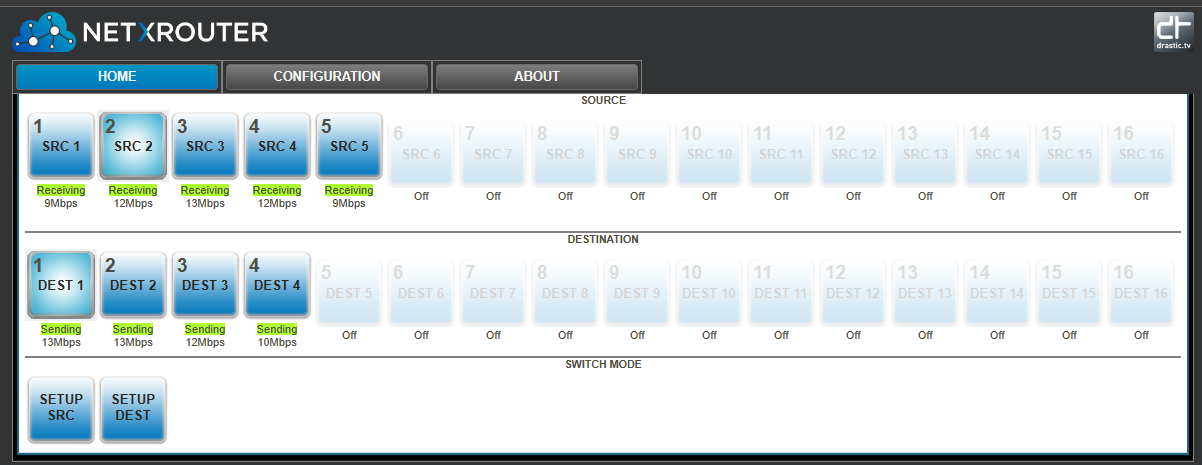Screen dimensions: 1202x465
Task: Click the SWITCH MODE section heading
Action: [603, 364]
